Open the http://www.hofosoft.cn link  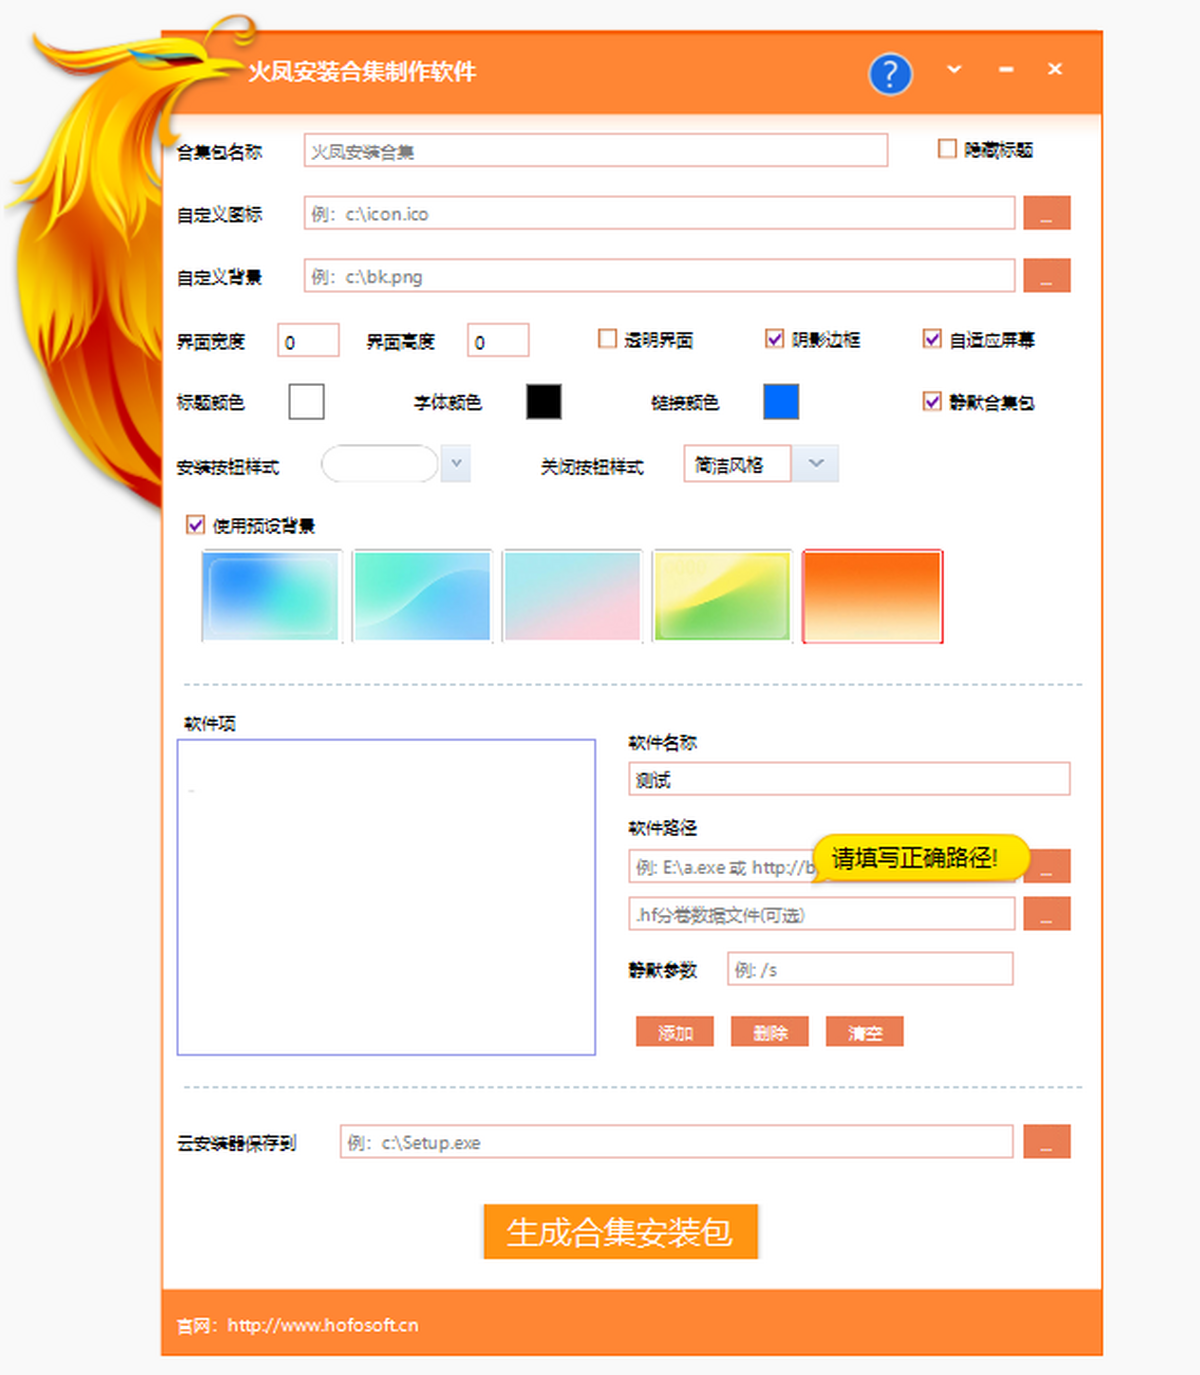[322, 1325]
